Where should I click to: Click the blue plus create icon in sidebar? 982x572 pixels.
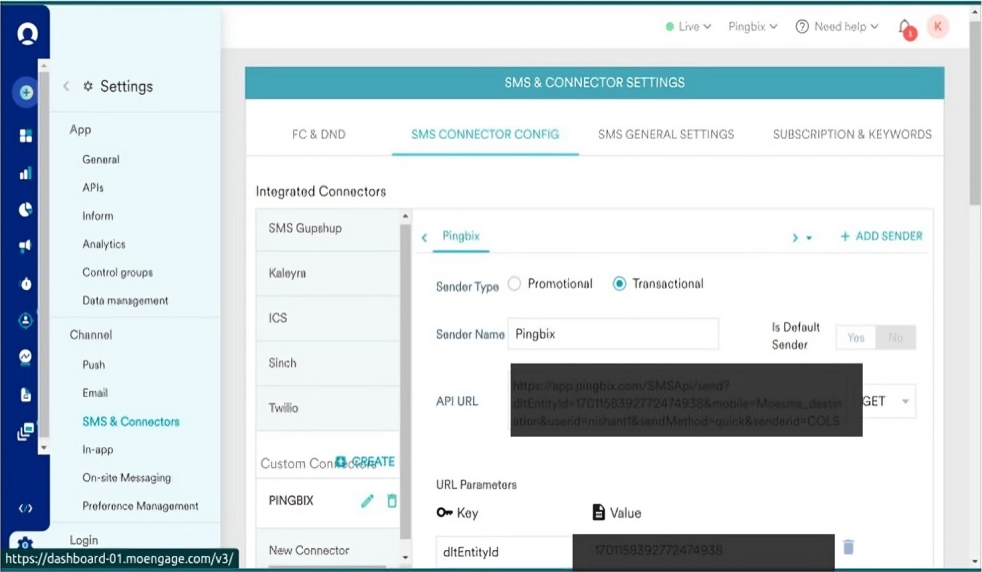26,93
